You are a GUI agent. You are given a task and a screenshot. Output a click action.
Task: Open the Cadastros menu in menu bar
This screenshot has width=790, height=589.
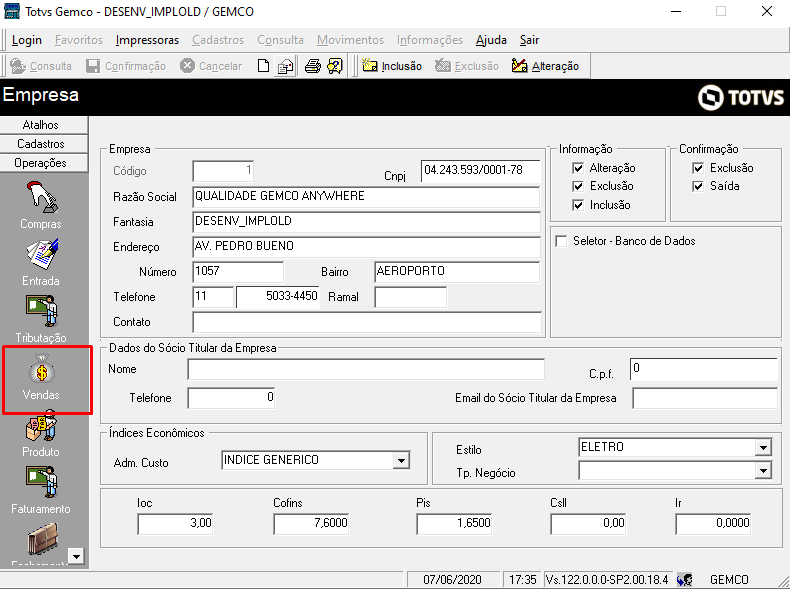tap(218, 40)
